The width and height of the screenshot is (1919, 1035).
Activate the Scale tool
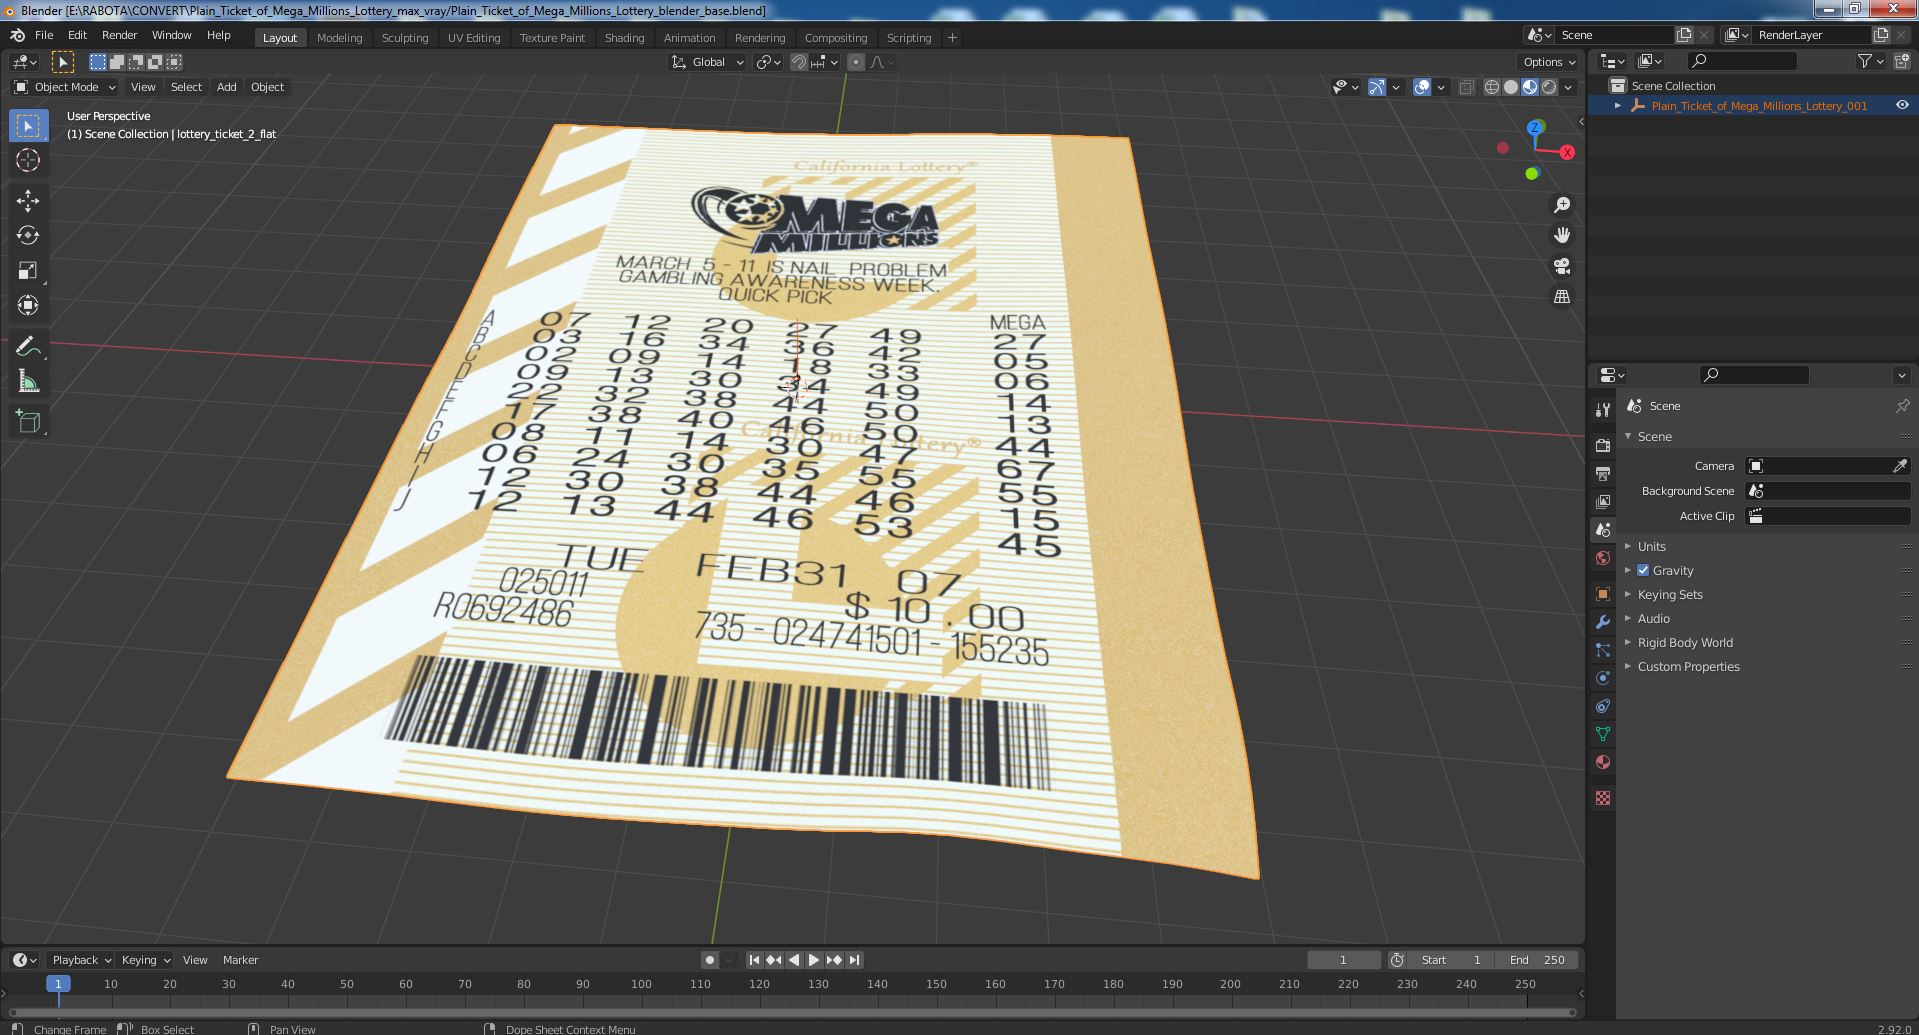(x=28, y=270)
